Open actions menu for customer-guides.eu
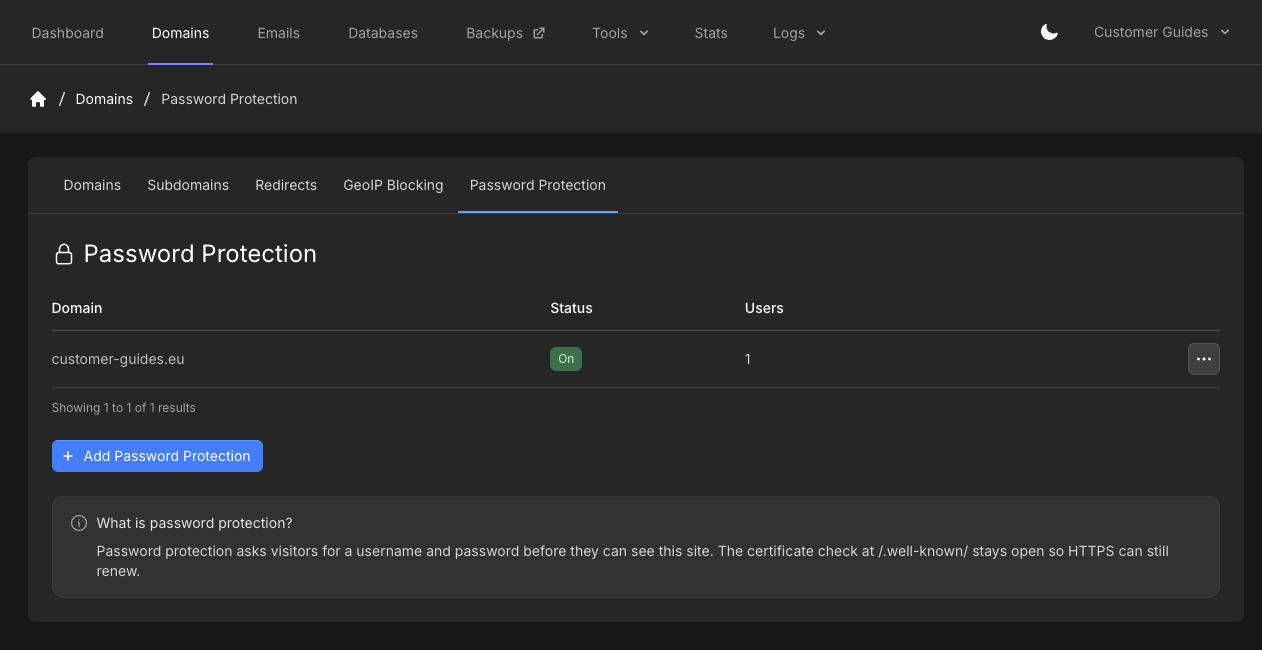Viewport: 1262px width, 650px height. coord(1203,359)
